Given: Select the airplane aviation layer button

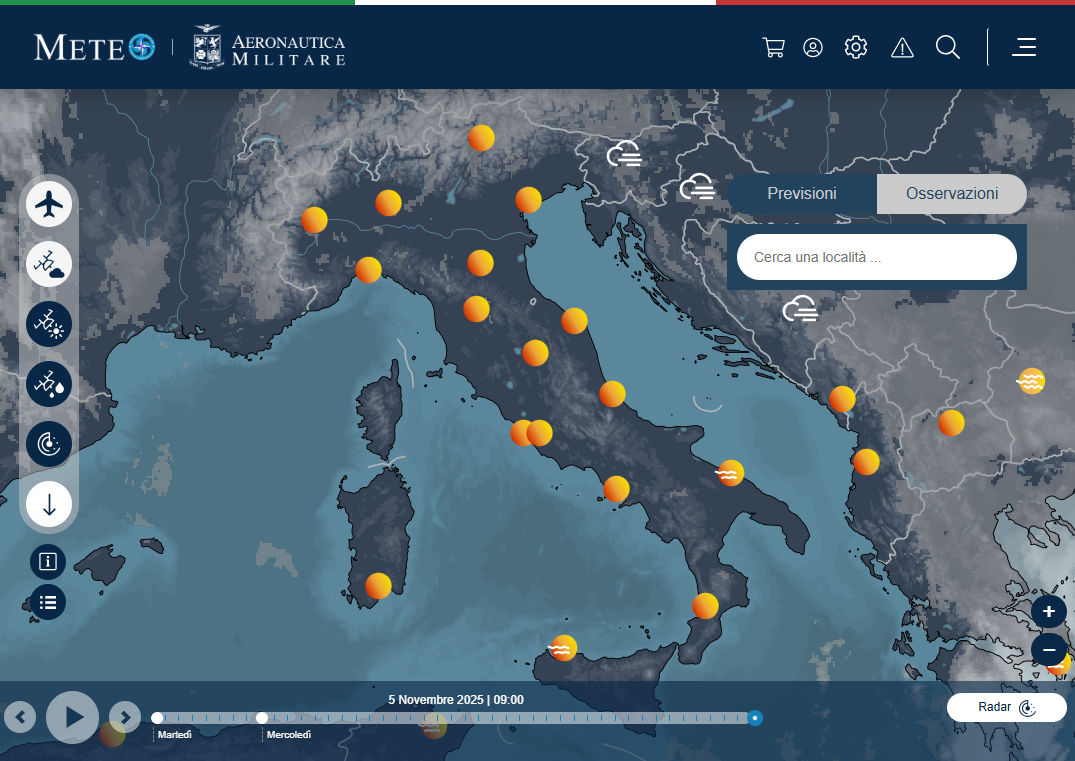Looking at the screenshot, I should coord(49,205).
